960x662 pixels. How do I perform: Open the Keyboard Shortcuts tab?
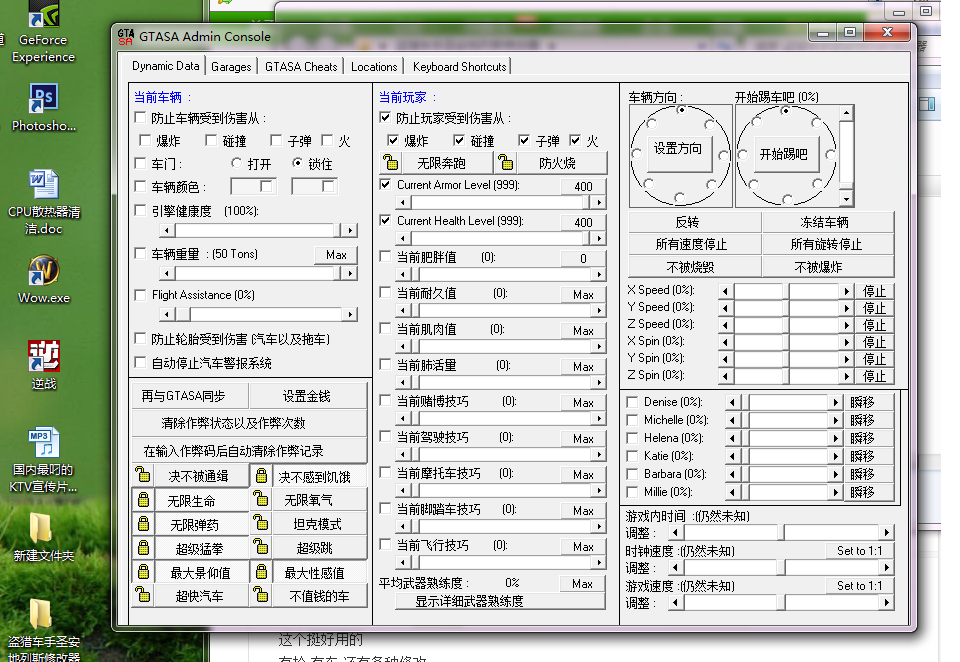pyautogui.click(x=459, y=67)
